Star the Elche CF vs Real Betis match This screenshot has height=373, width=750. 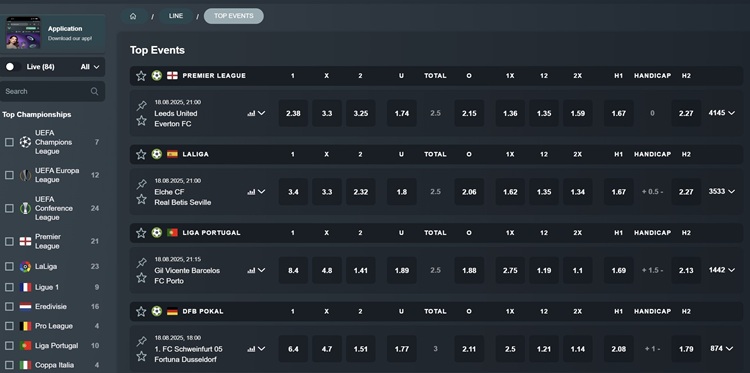(x=141, y=199)
